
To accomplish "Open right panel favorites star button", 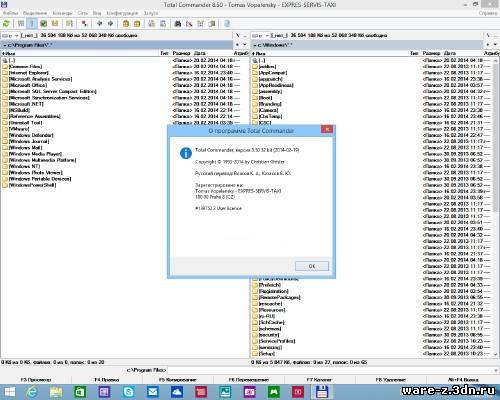I will 487,44.
